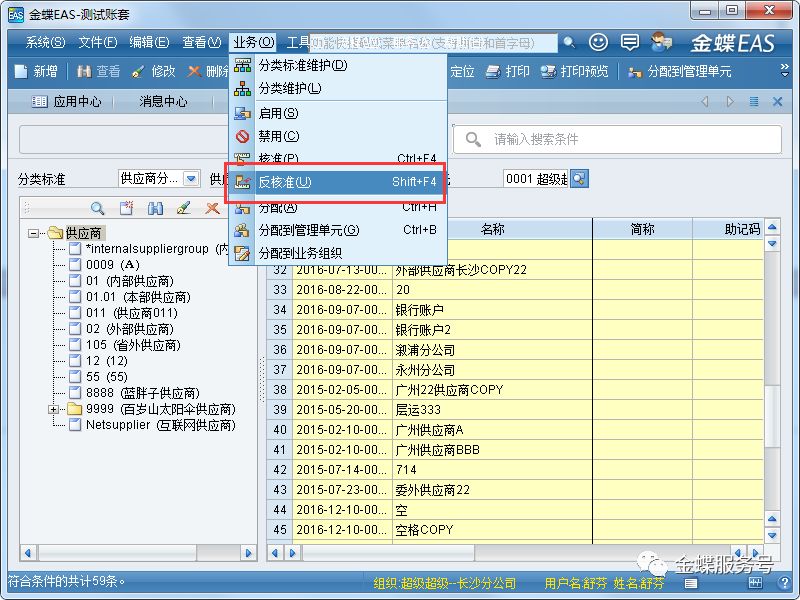Click the next tab right arrow
The width and height of the screenshot is (800, 600).
click(730, 102)
